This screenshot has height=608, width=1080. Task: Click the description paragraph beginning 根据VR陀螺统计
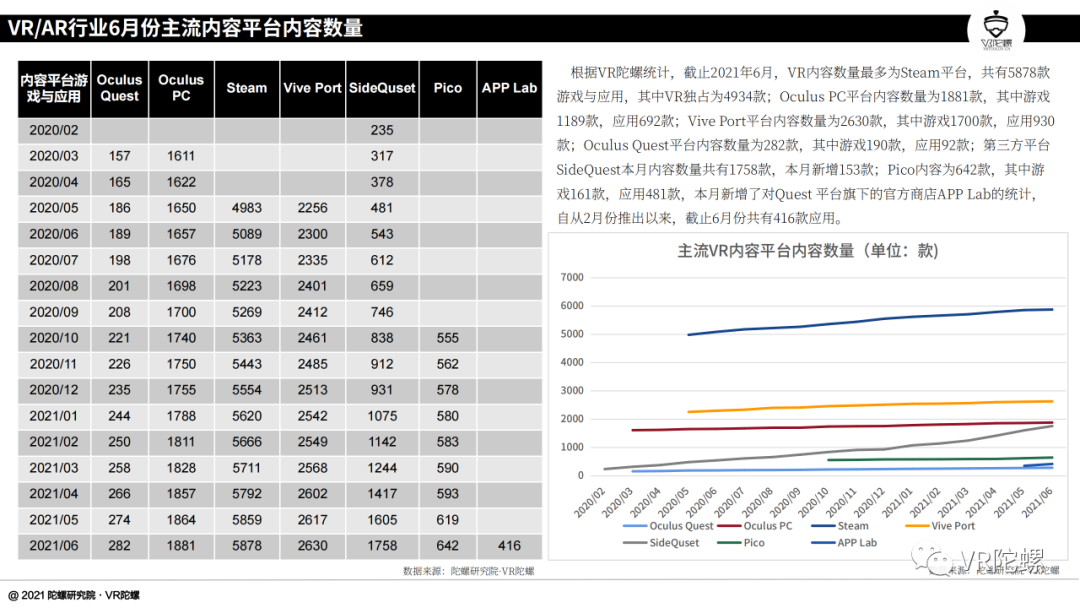[805, 145]
